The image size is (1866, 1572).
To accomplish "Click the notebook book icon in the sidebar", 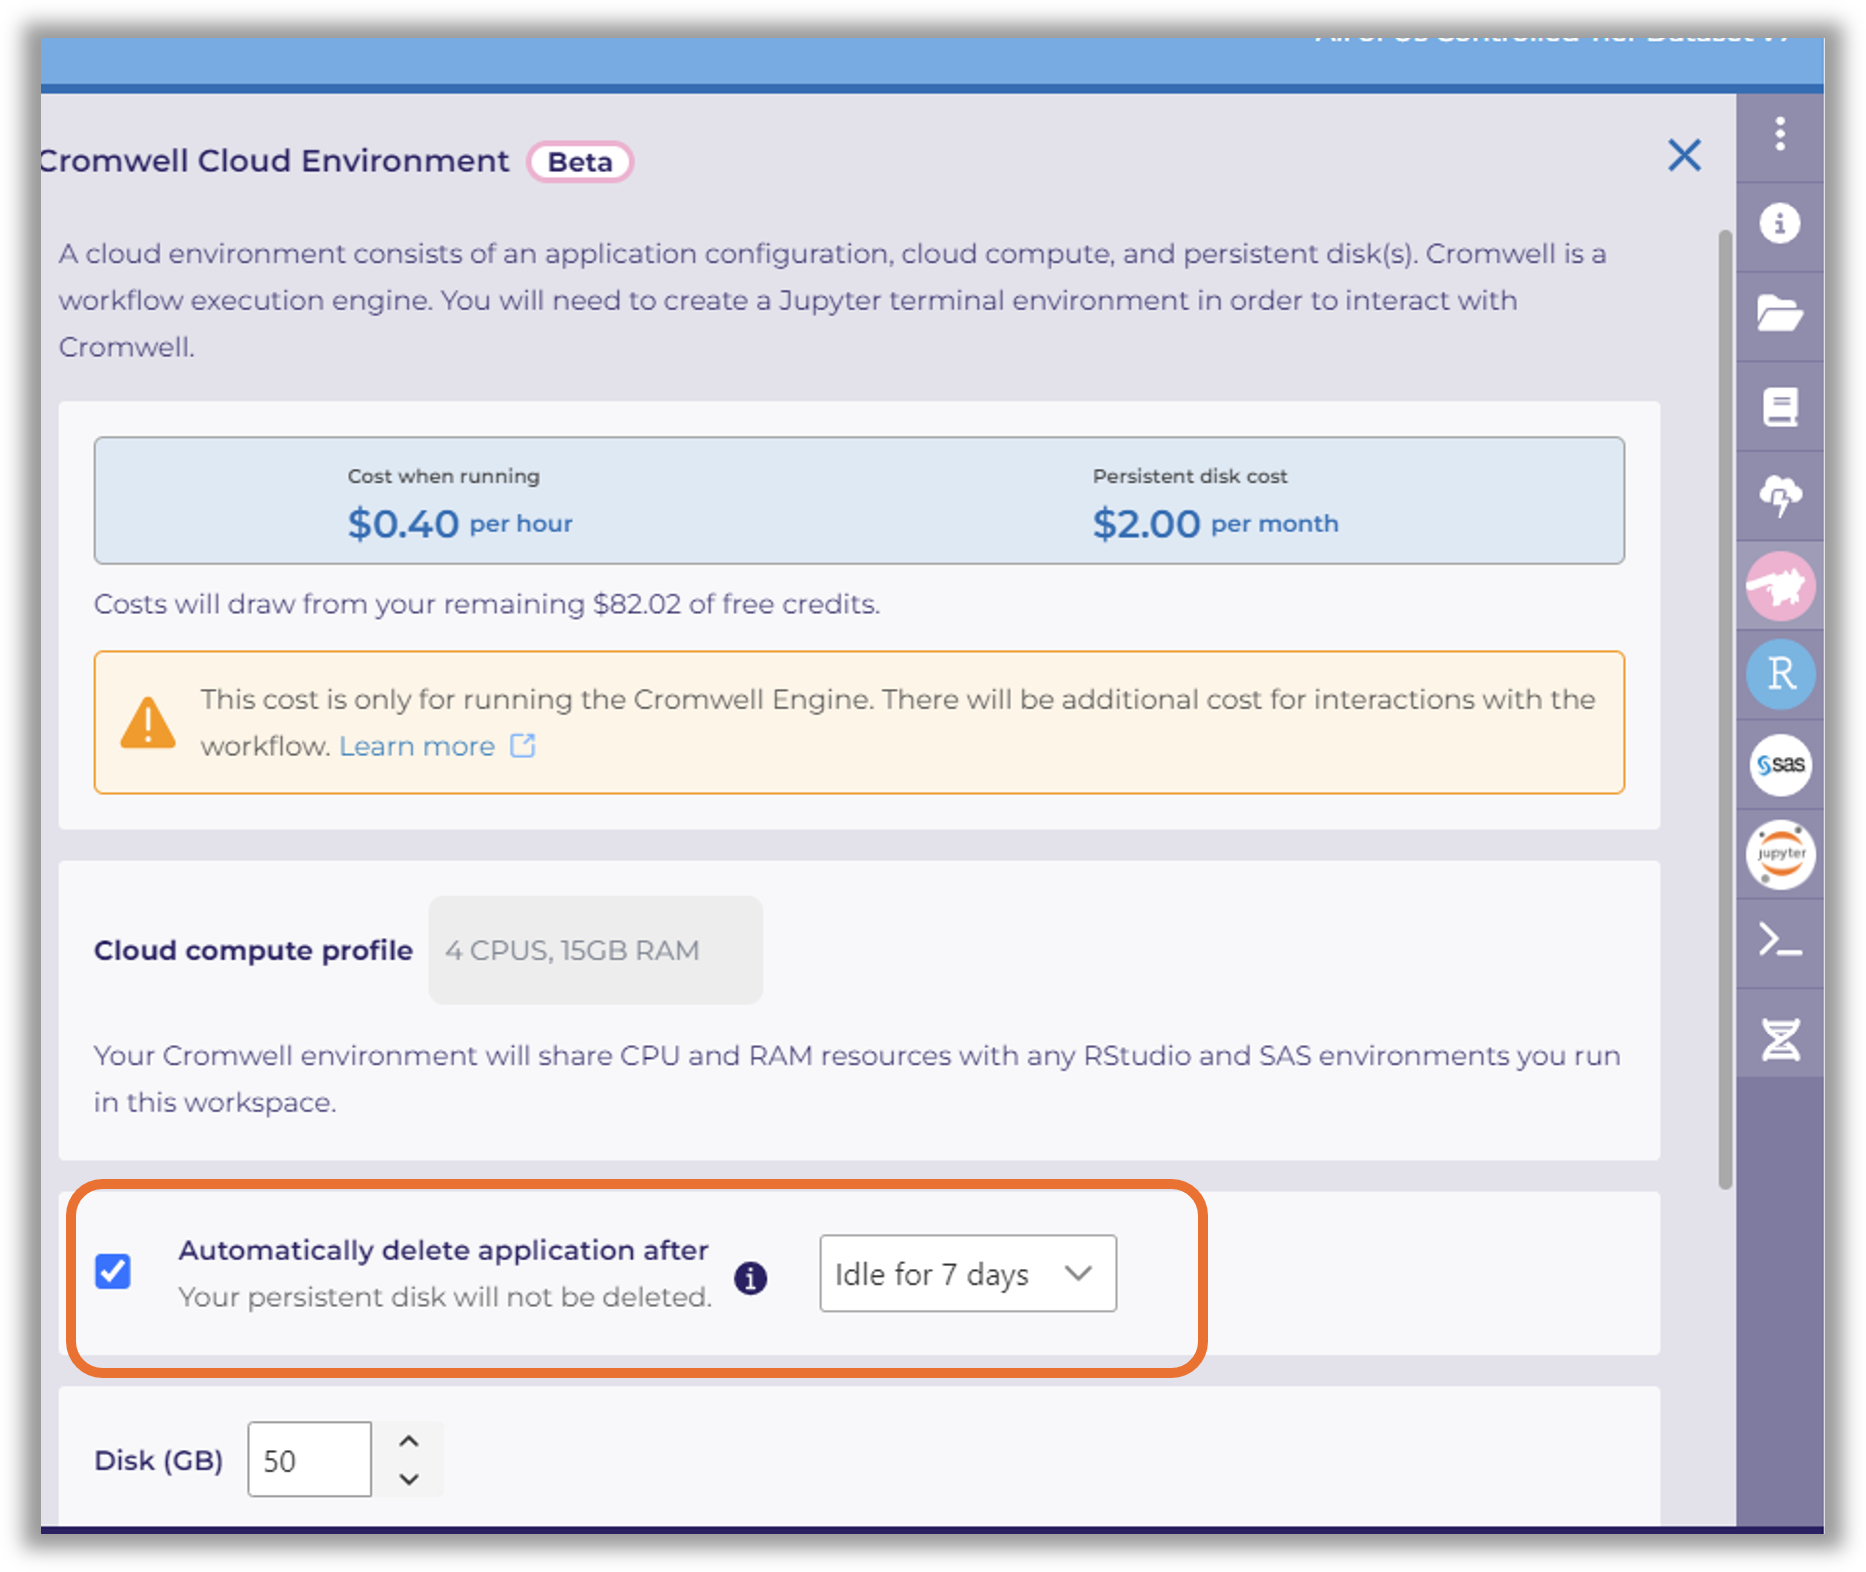I will [1780, 406].
